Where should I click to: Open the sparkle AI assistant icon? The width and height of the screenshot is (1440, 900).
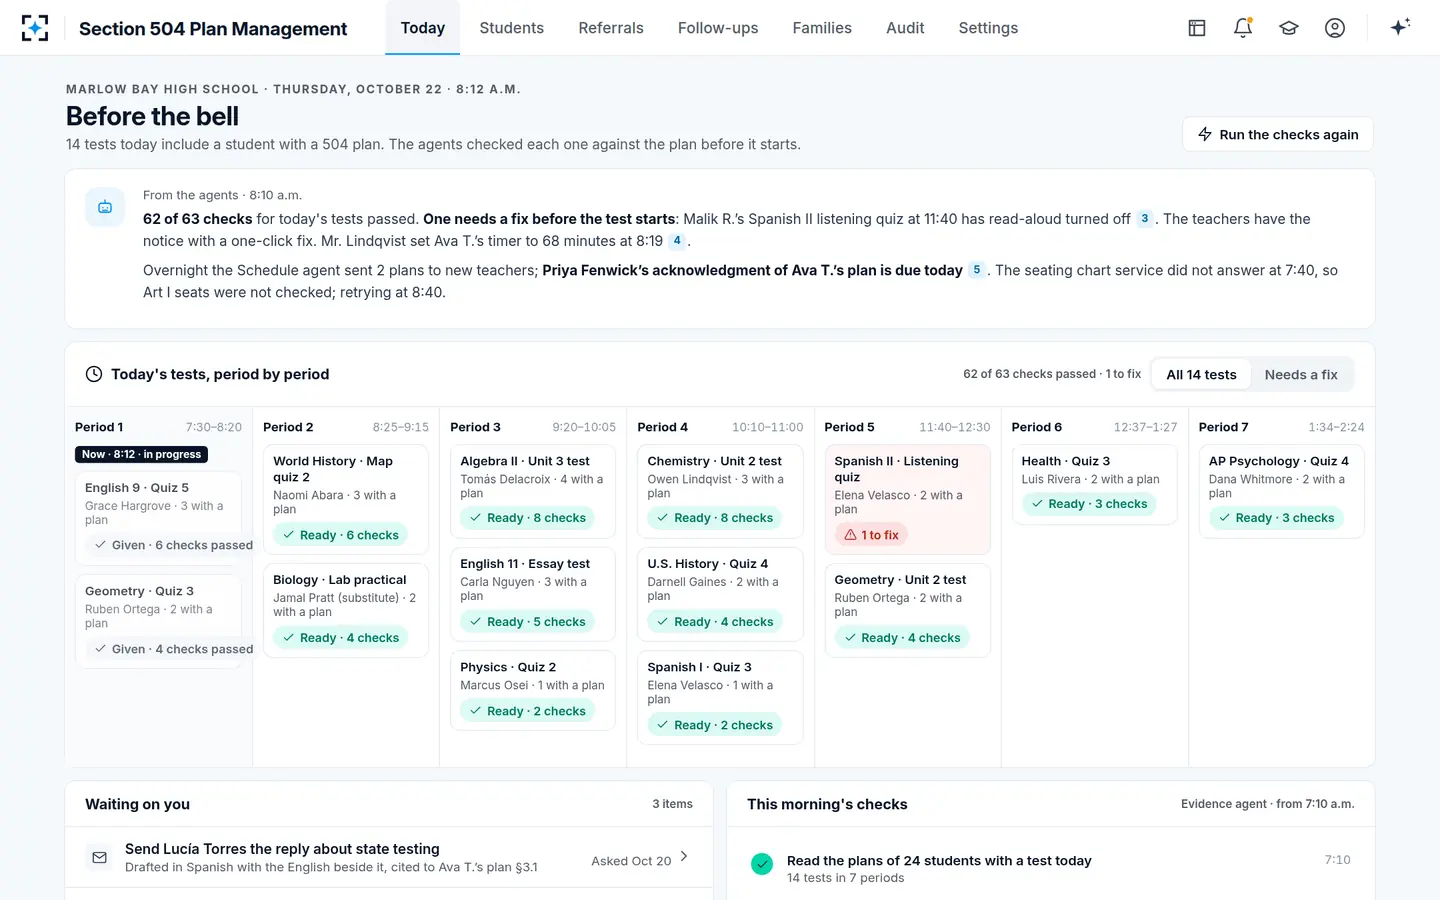pyautogui.click(x=1400, y=27)
